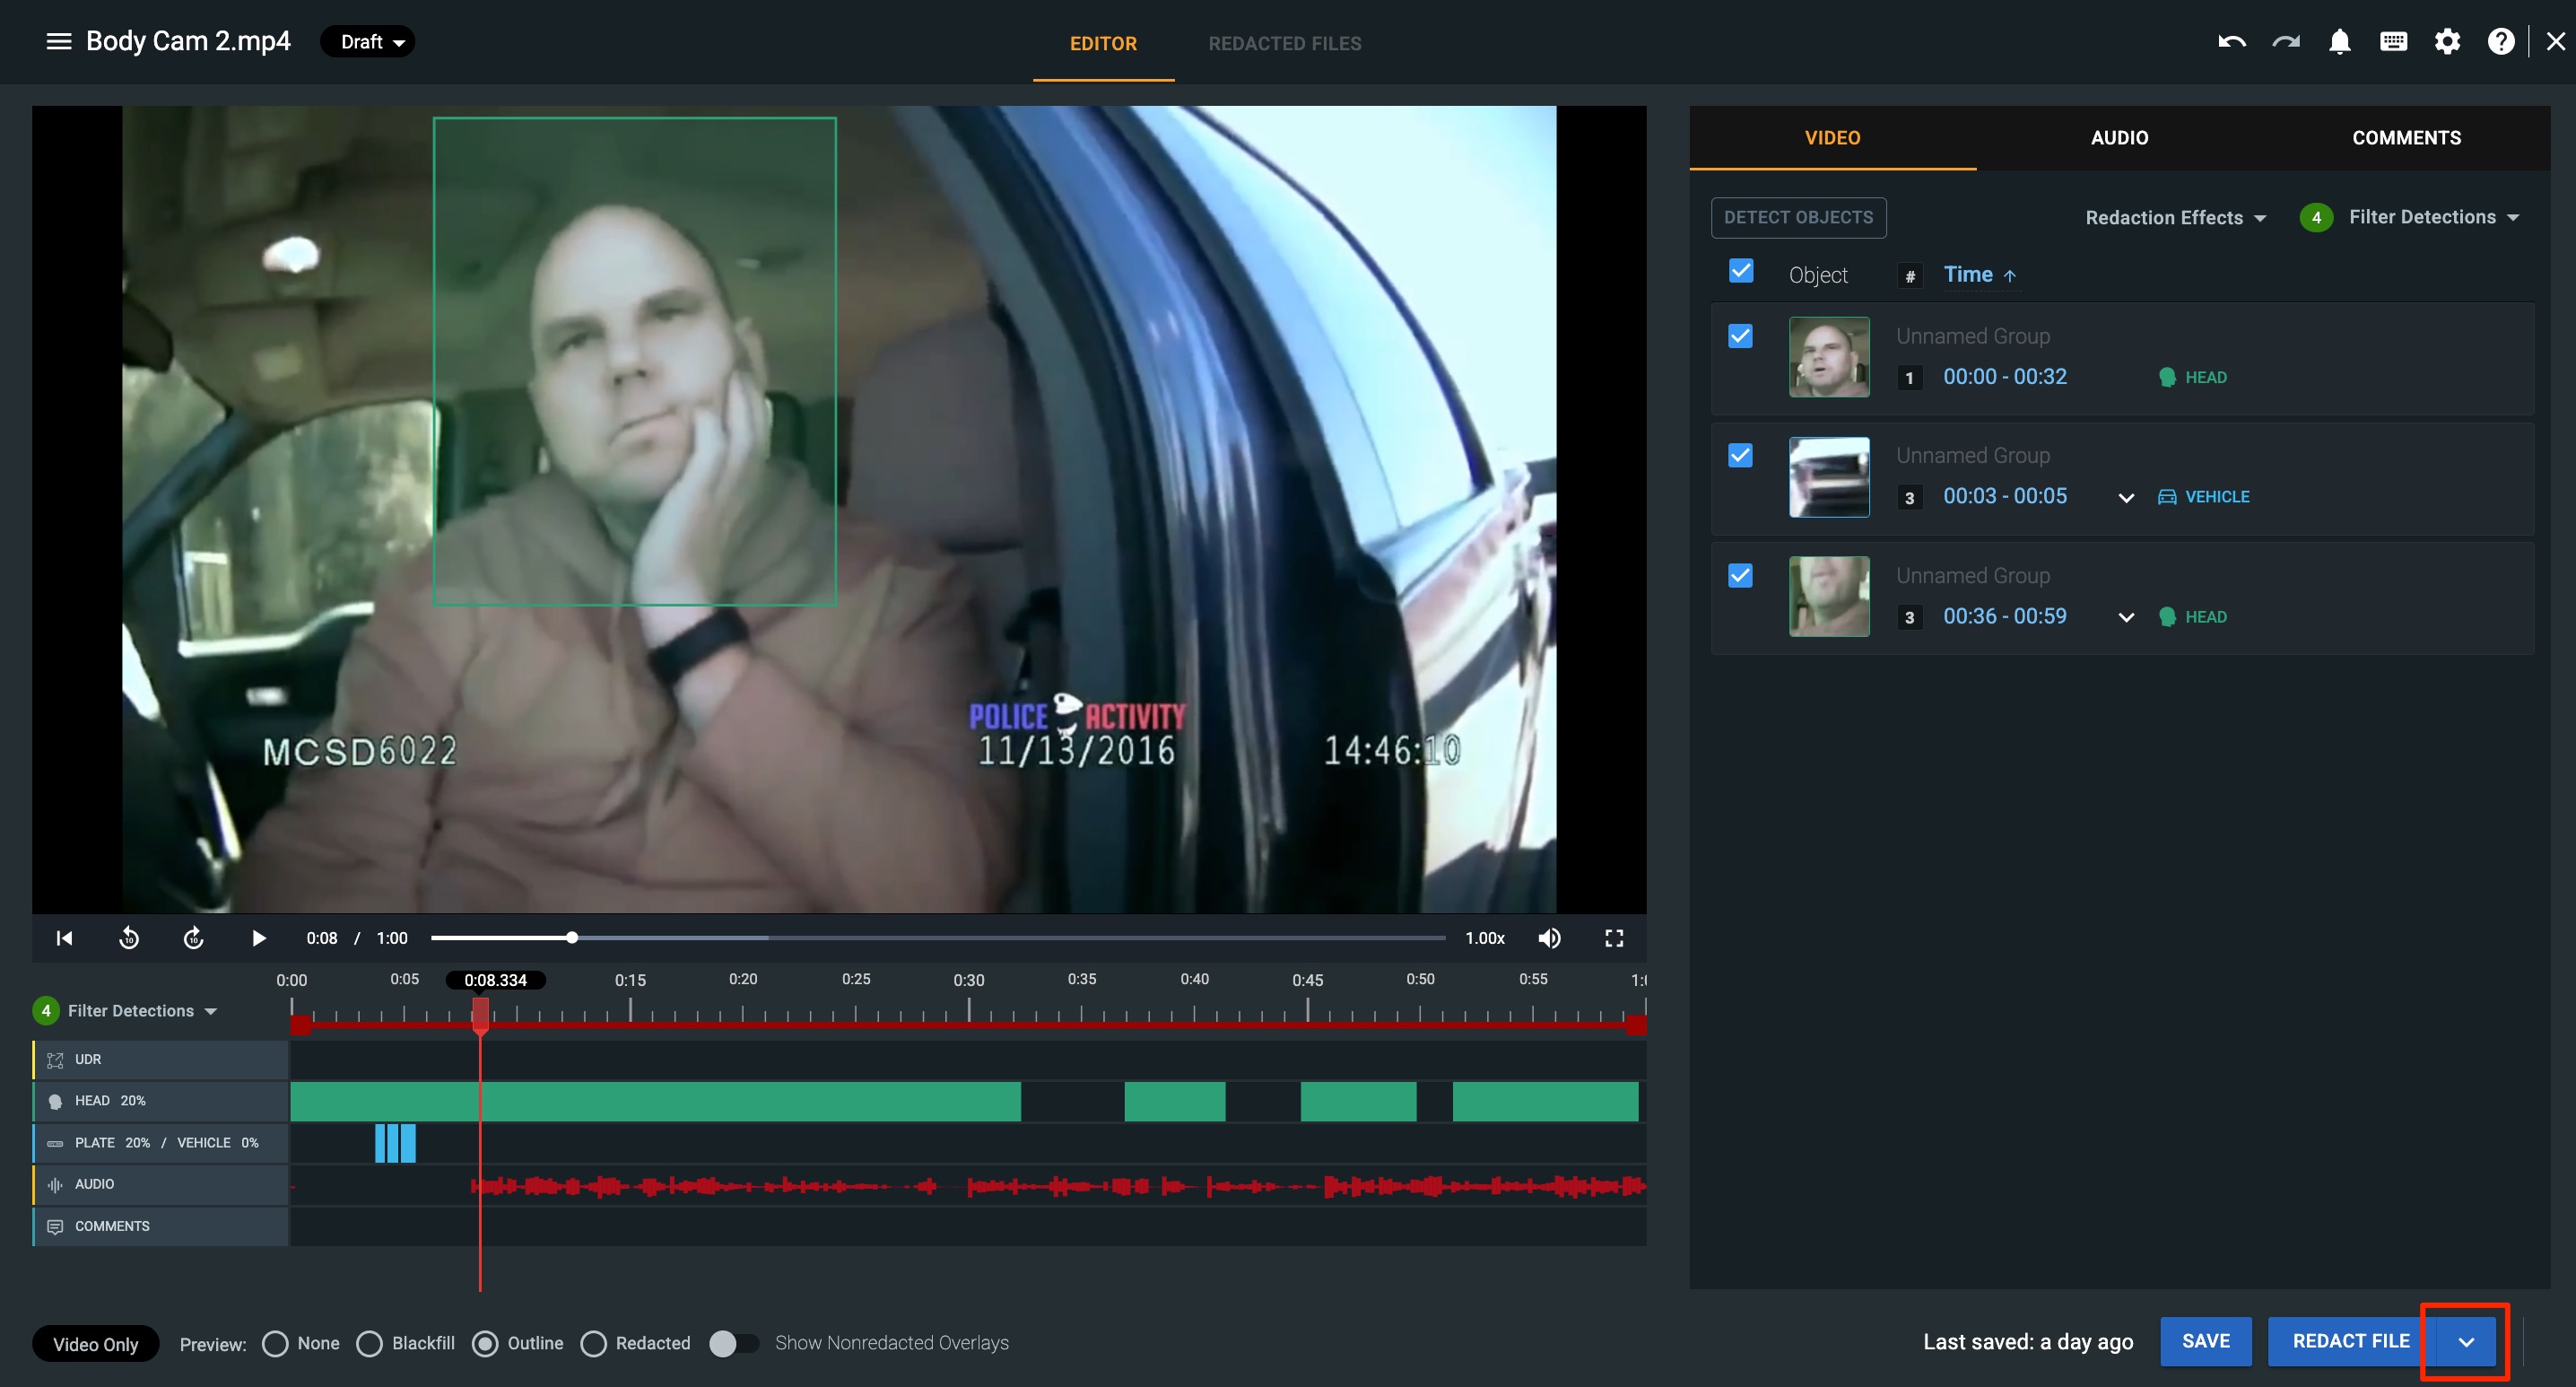Open the settings gear
The image size is (2576, 1387).
tap(2447, 42)
